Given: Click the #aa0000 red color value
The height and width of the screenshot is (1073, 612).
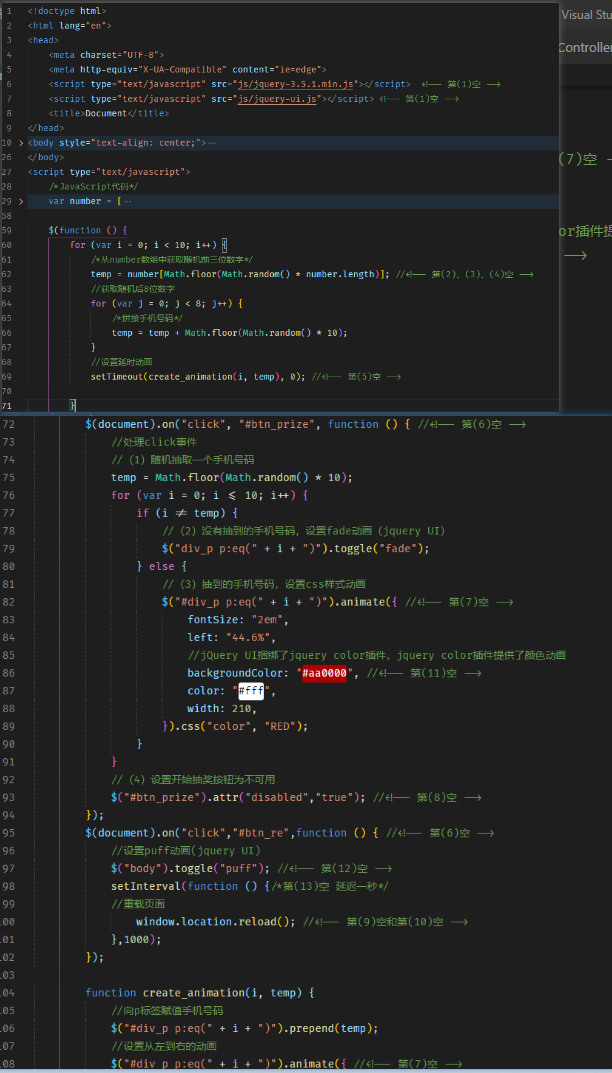Looking at the screenshot, I should (x=325, y=673).
